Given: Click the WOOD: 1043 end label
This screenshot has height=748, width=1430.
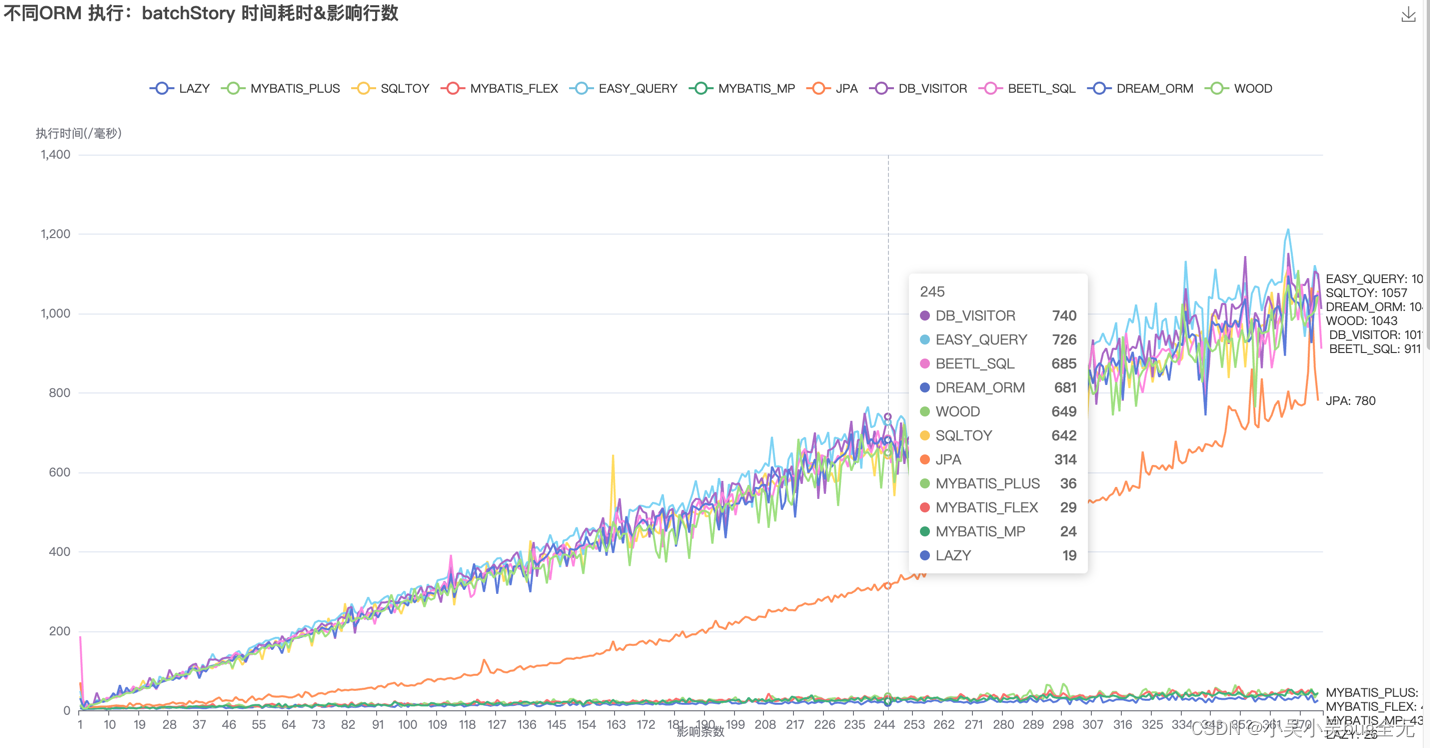Looking at the screenshot, I should pos(1362,321).
